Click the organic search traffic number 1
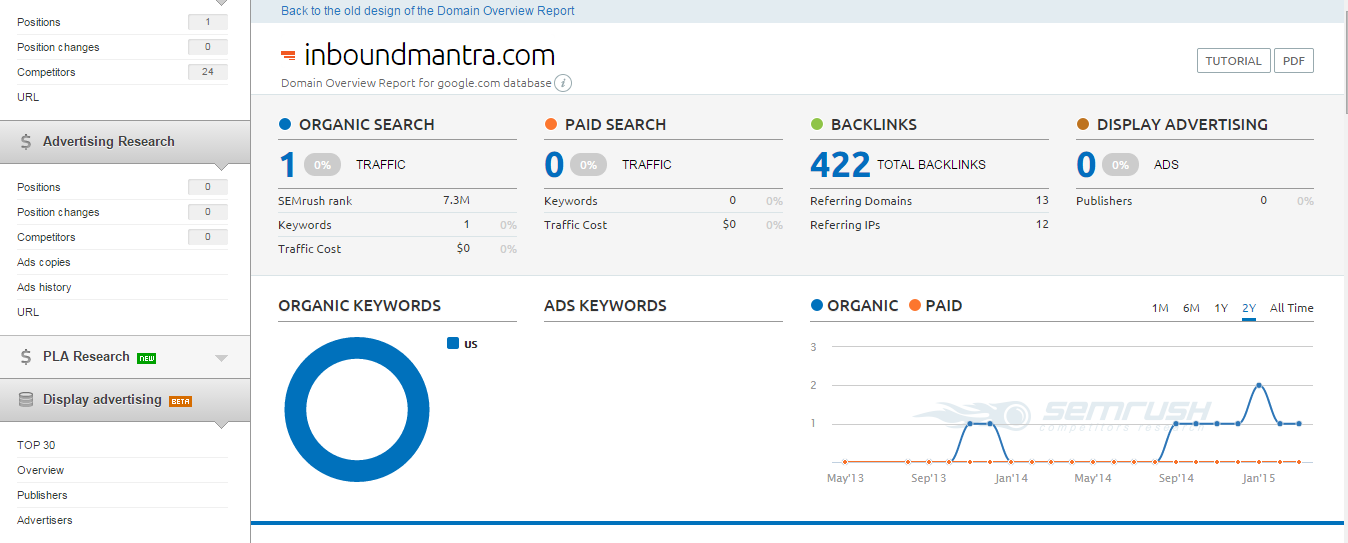 click(x=287, y=164)
